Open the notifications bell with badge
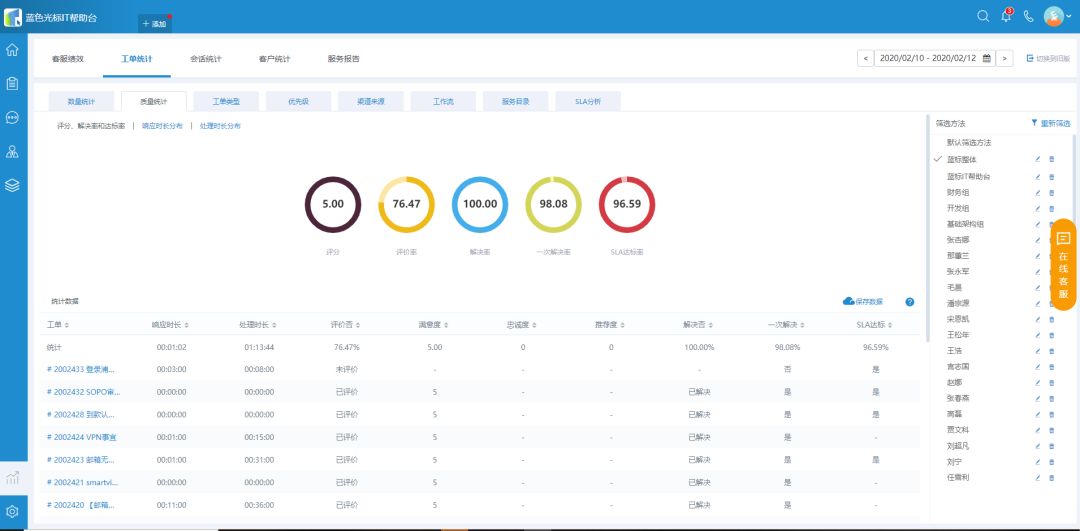Viewport: 1080px width, 531px height. pyautogui.click(x=1006, y=16)
